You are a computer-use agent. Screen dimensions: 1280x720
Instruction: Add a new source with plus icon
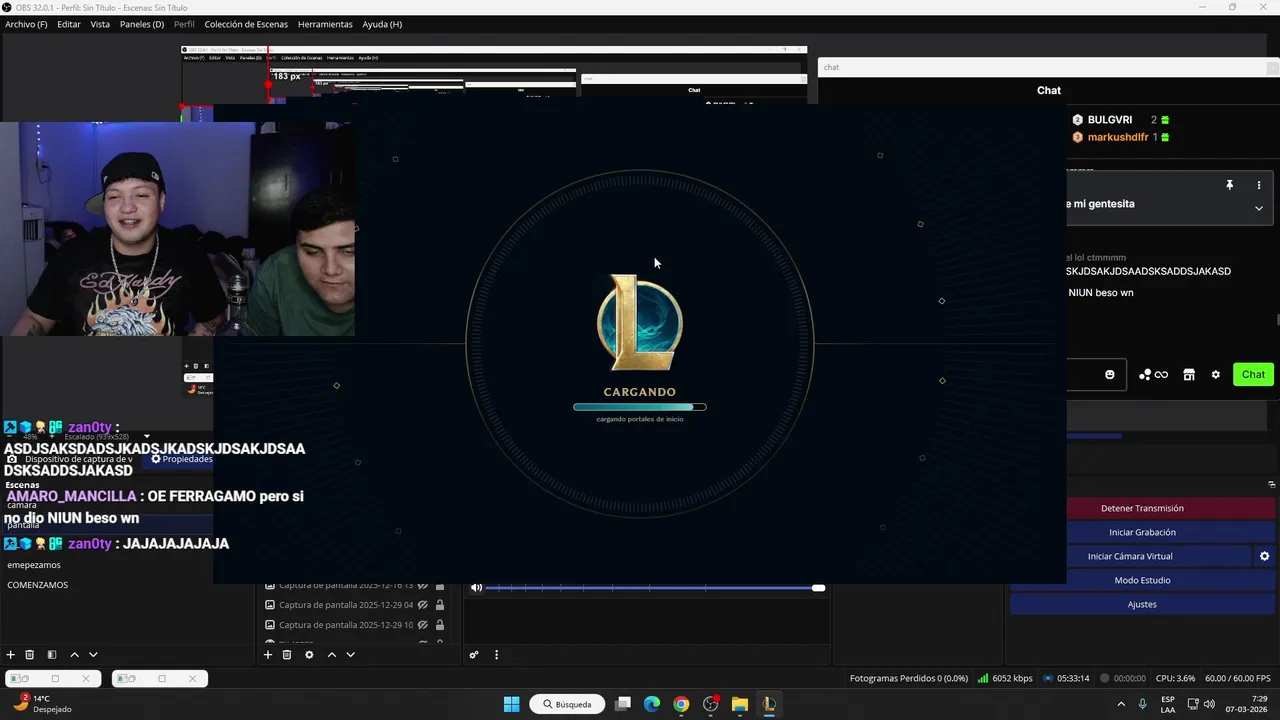pos(267,655)
